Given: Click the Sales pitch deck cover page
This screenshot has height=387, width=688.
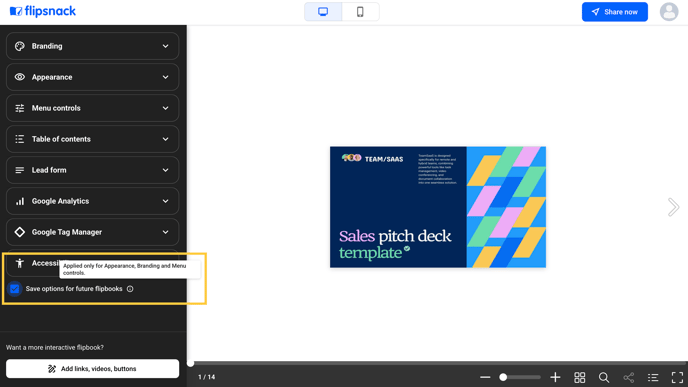Looking at the screenshot, I should pos(438,207).
